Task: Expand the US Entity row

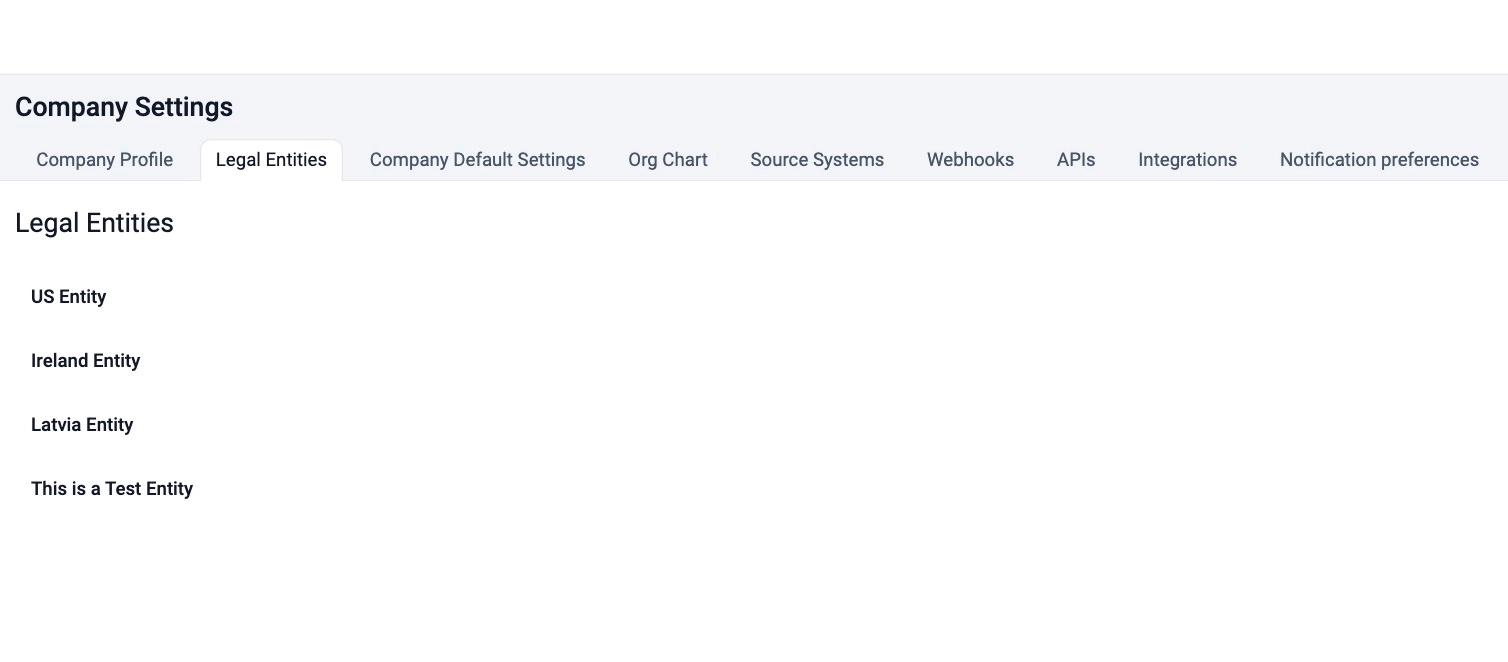Action: coord(68,297)
